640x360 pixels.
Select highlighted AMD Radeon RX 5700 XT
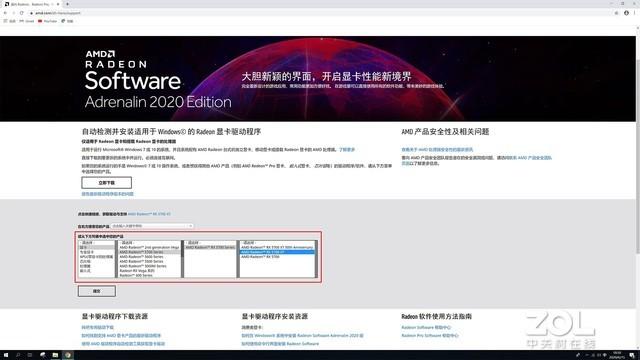(x=277, y=252)
